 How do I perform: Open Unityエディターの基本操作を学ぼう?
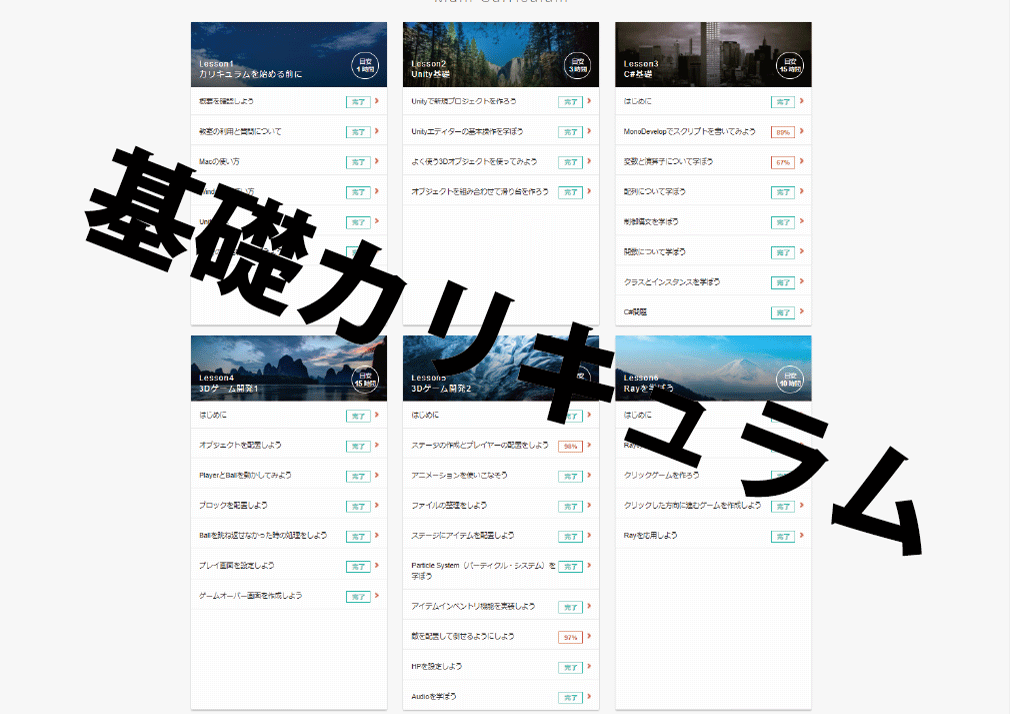500,131
